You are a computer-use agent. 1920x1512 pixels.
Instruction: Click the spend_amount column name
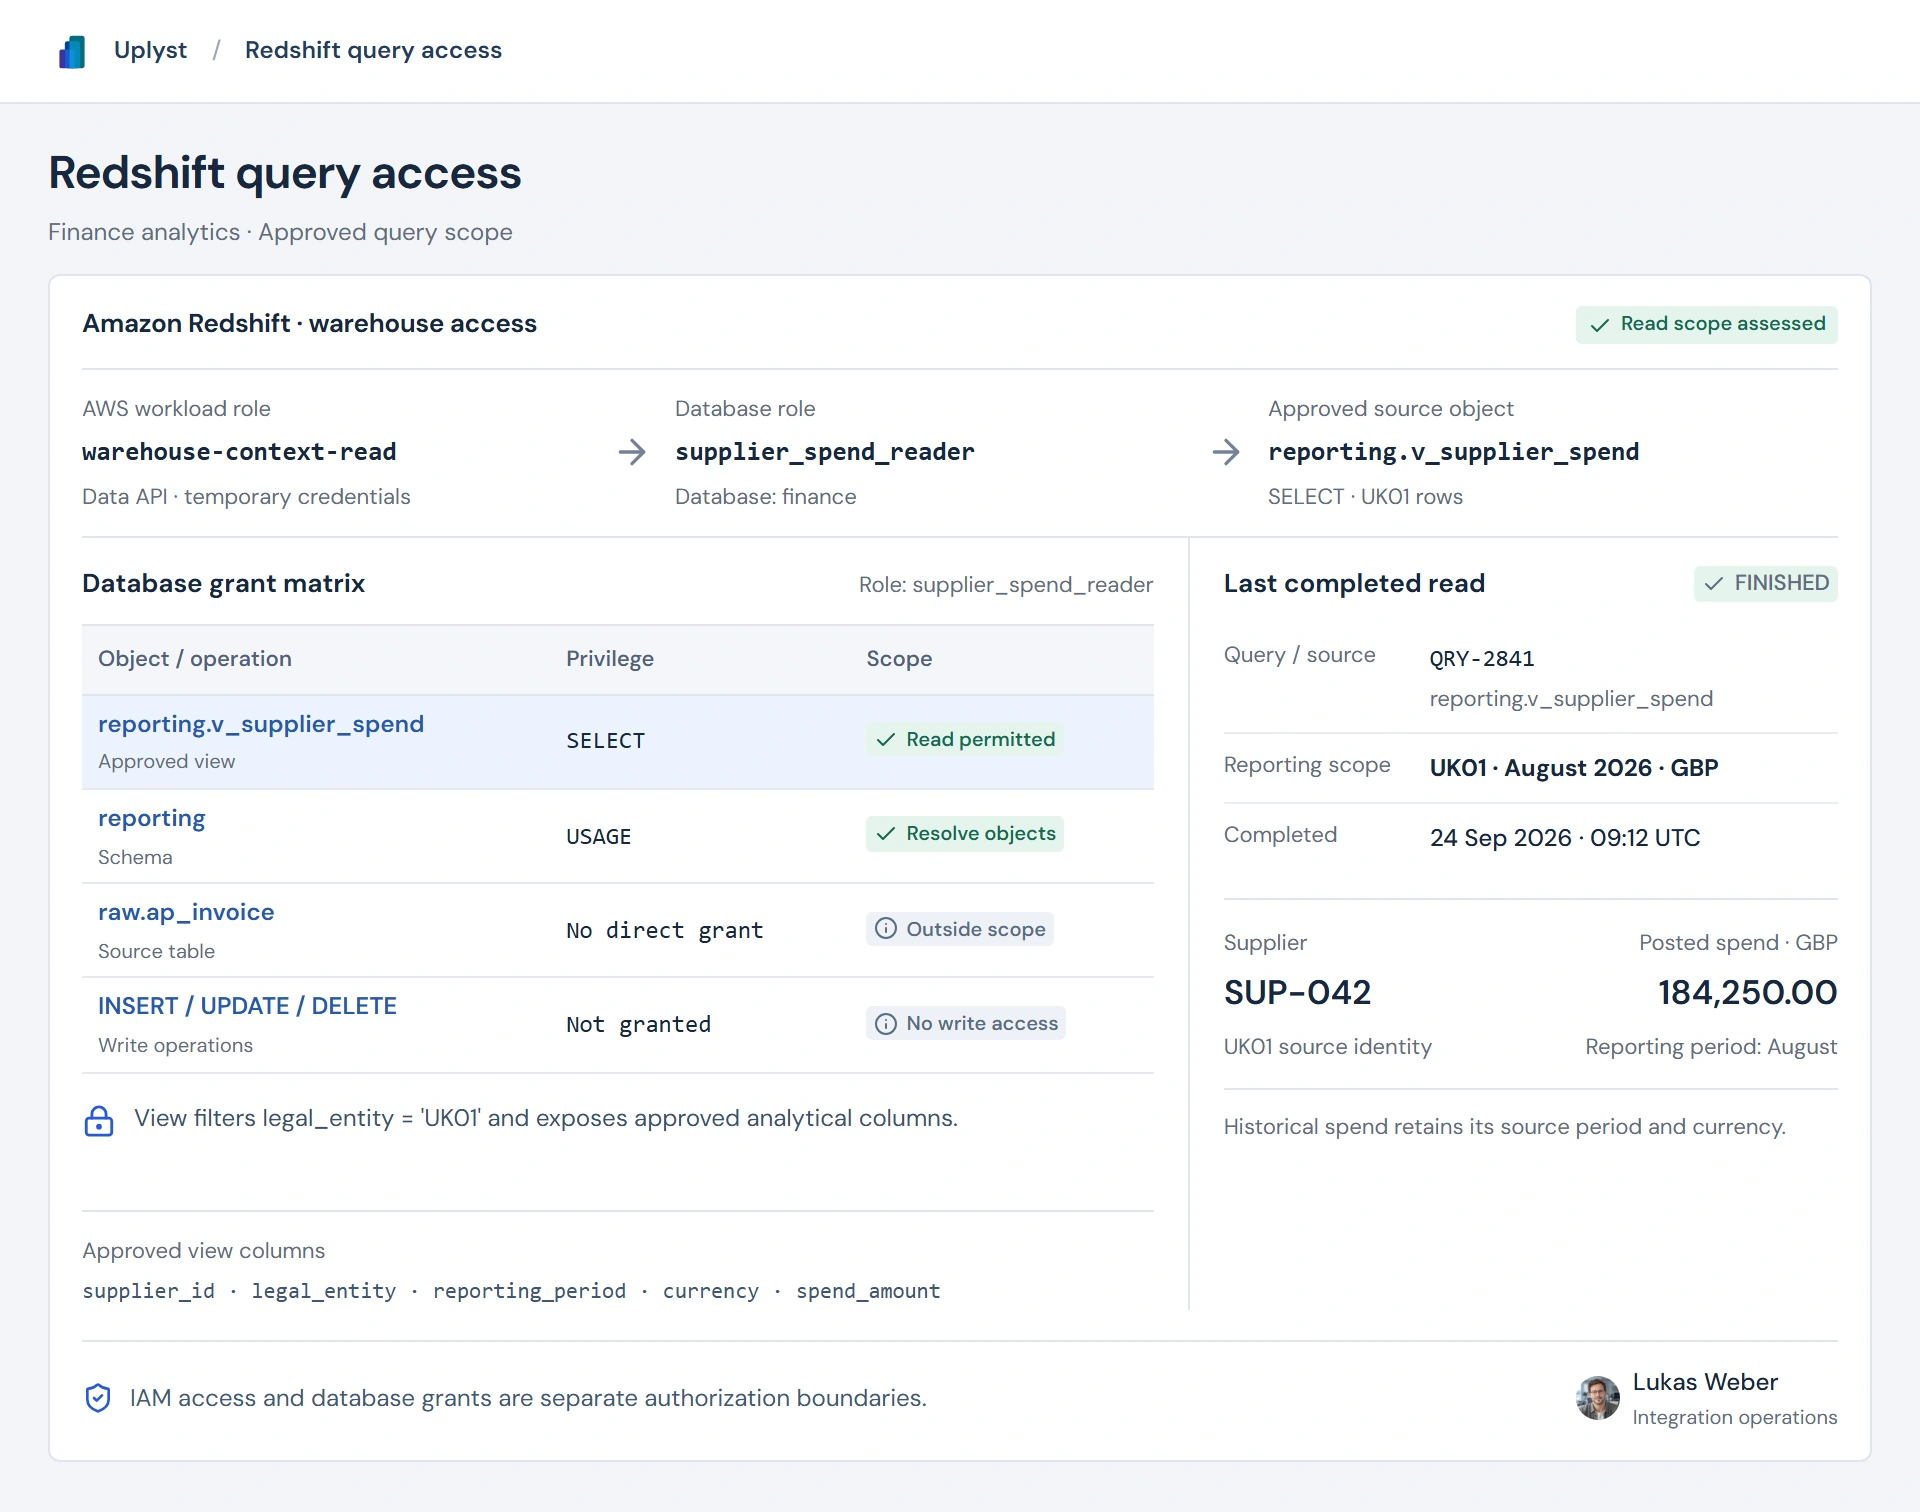[x=868, y=1291]
